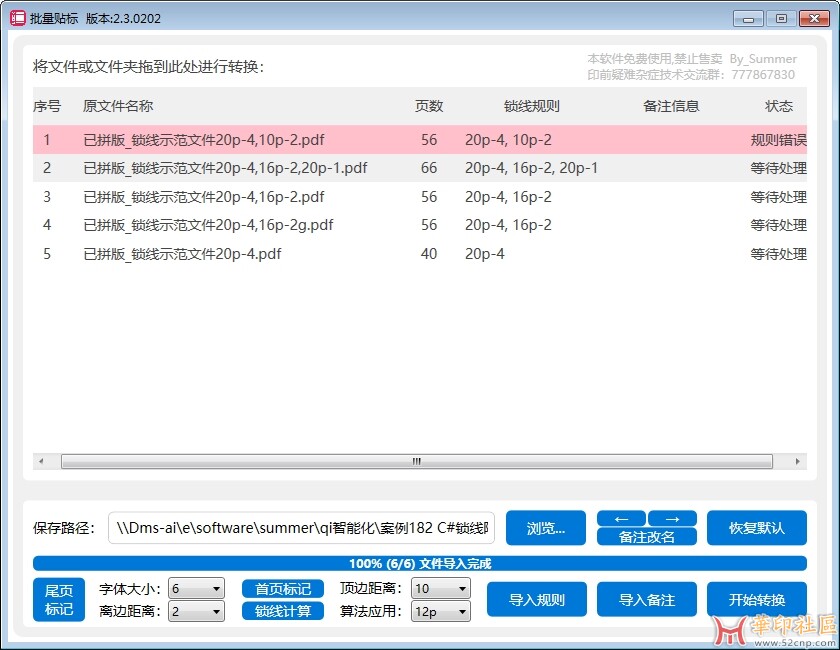Click the 浏览... button
The width and height of the screenshot is (840, 650).
546,528
